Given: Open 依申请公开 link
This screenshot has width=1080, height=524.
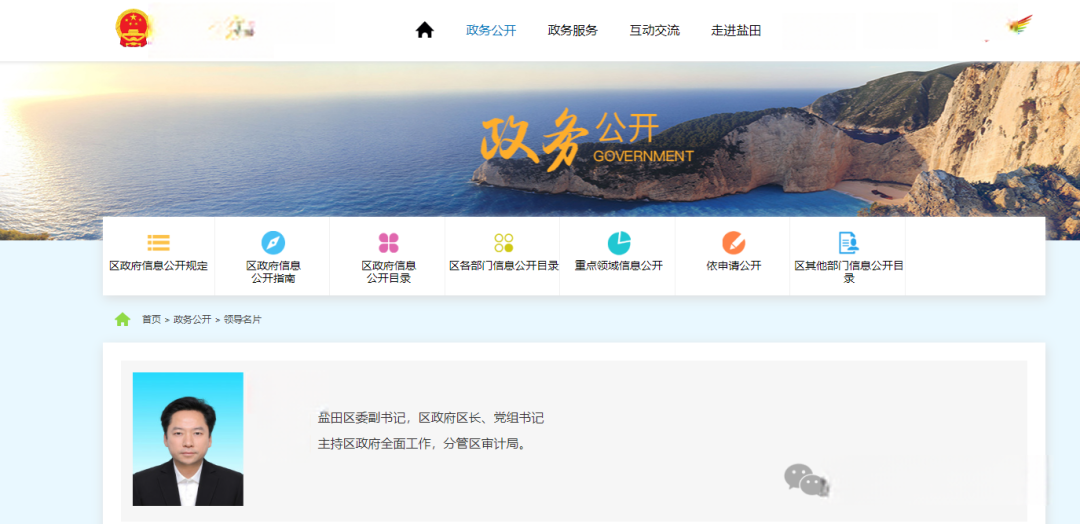Looking at the screenshot, I should pyautogui.click(x=734, y=266).
